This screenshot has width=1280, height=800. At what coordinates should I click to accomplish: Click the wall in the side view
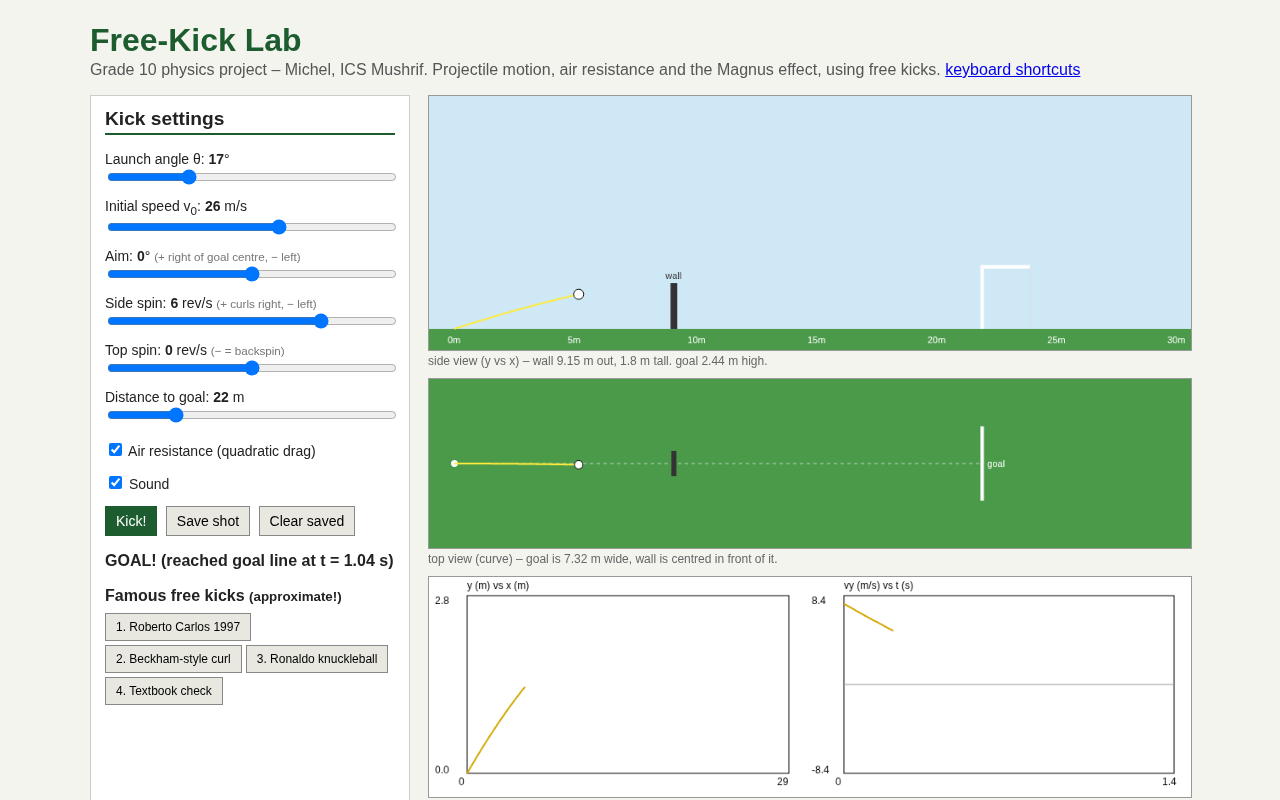click(x=674, y=306)
